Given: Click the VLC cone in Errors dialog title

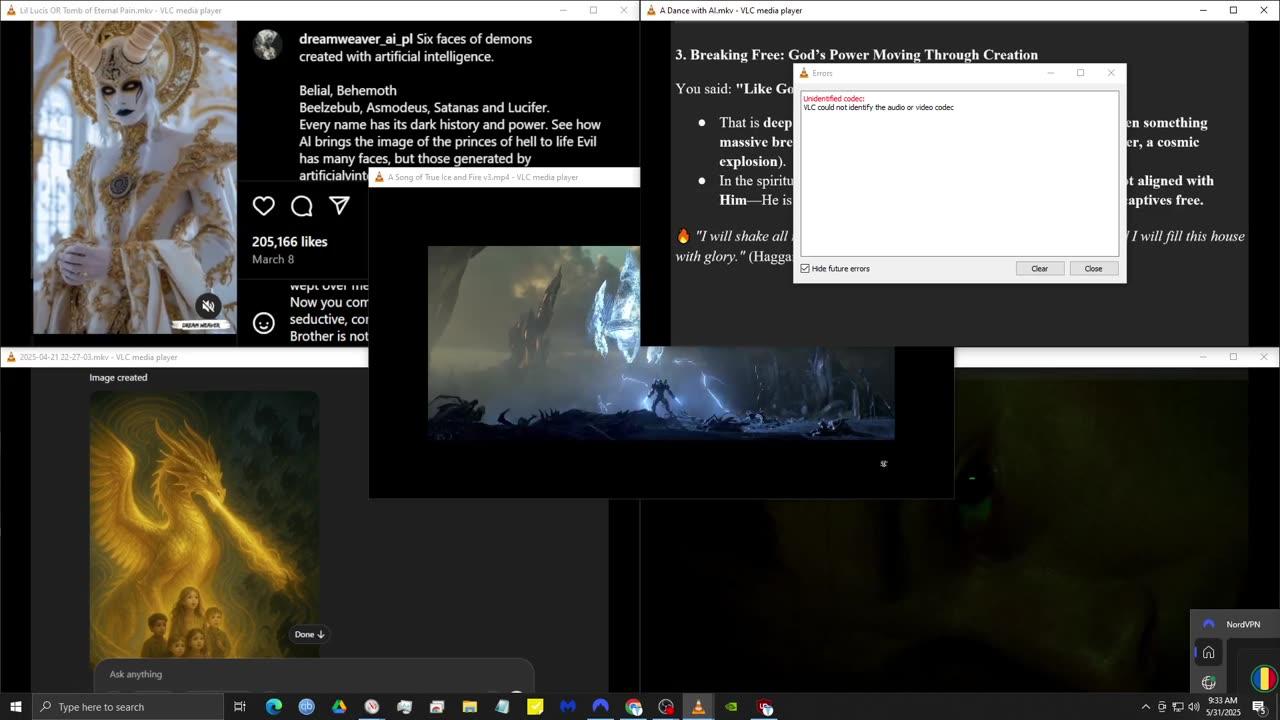Looking at the screenshot, I should (803, 73).
